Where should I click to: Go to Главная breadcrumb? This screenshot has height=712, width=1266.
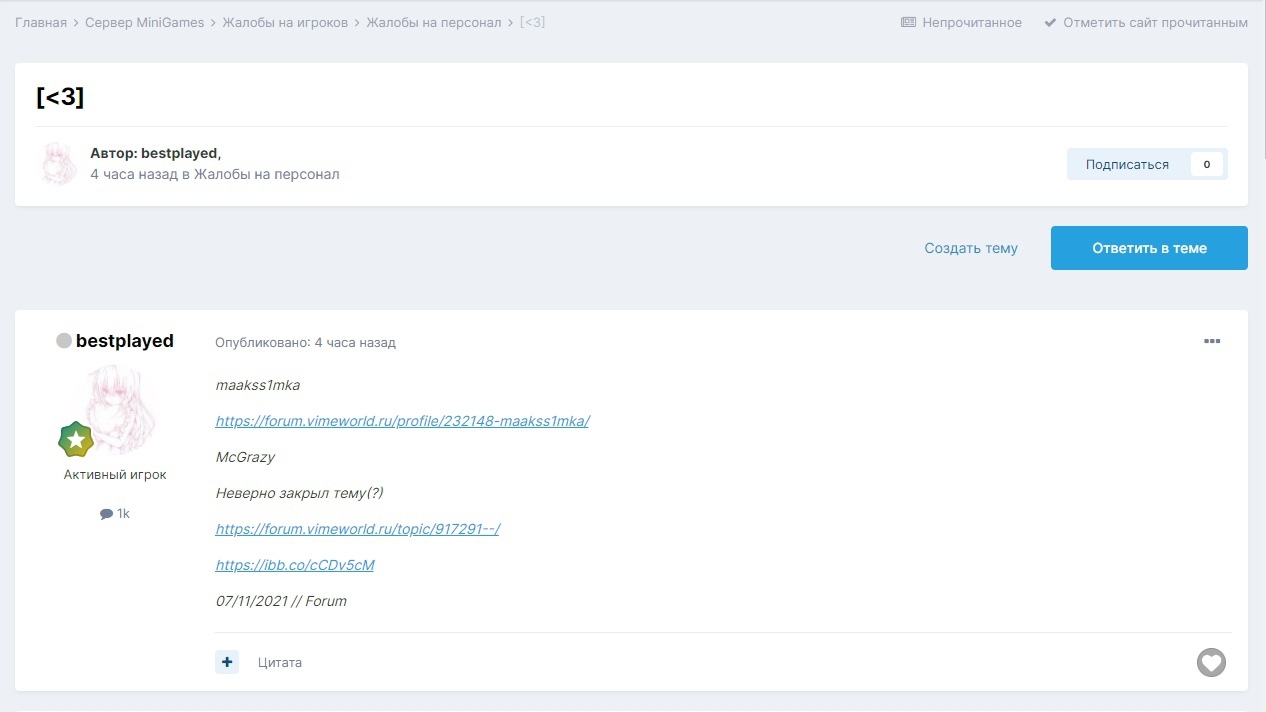point(41,22)
